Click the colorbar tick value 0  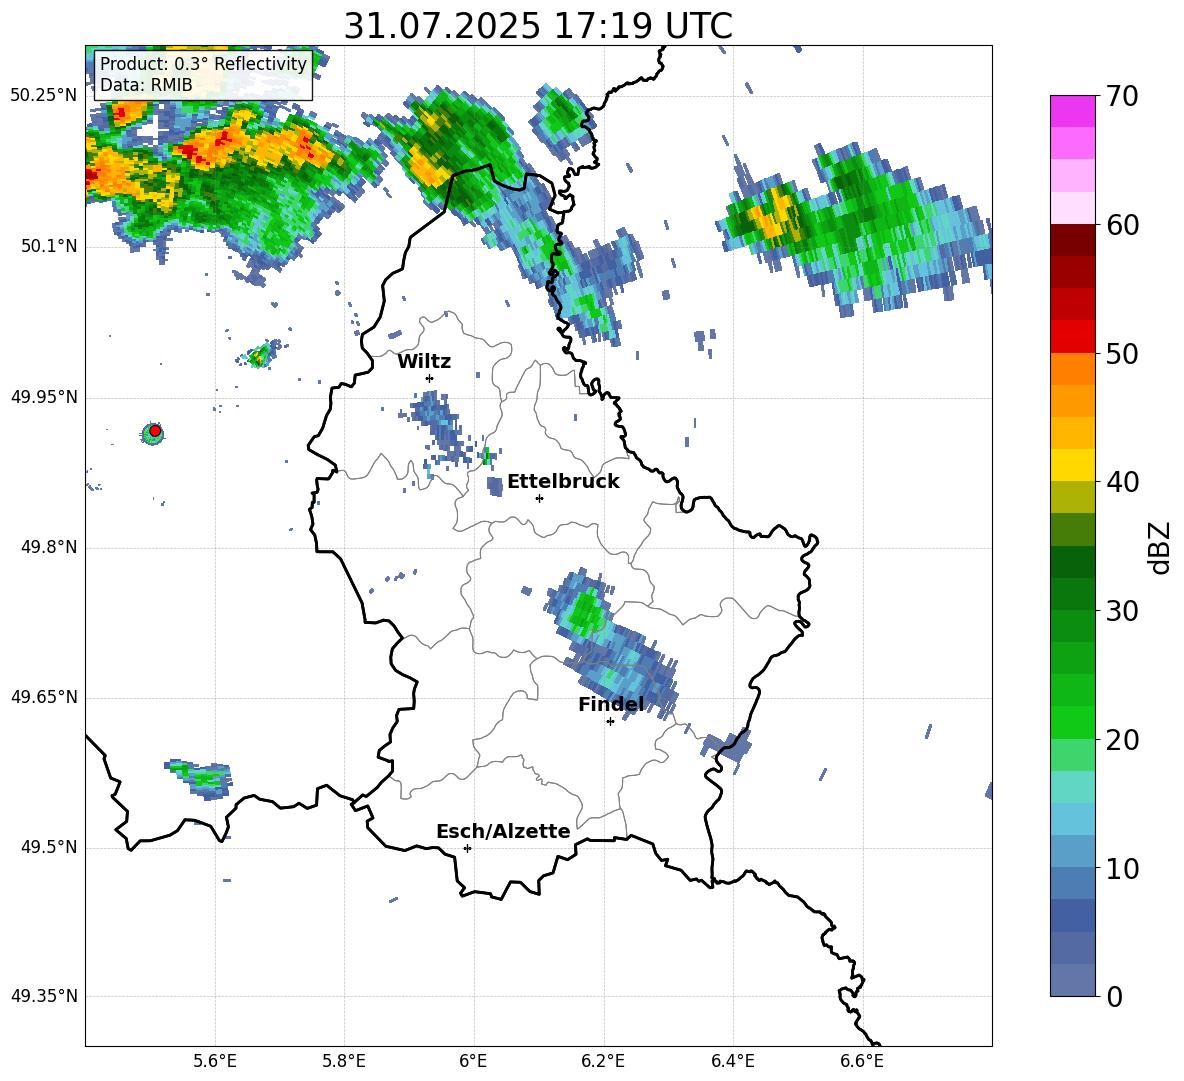1114,996
